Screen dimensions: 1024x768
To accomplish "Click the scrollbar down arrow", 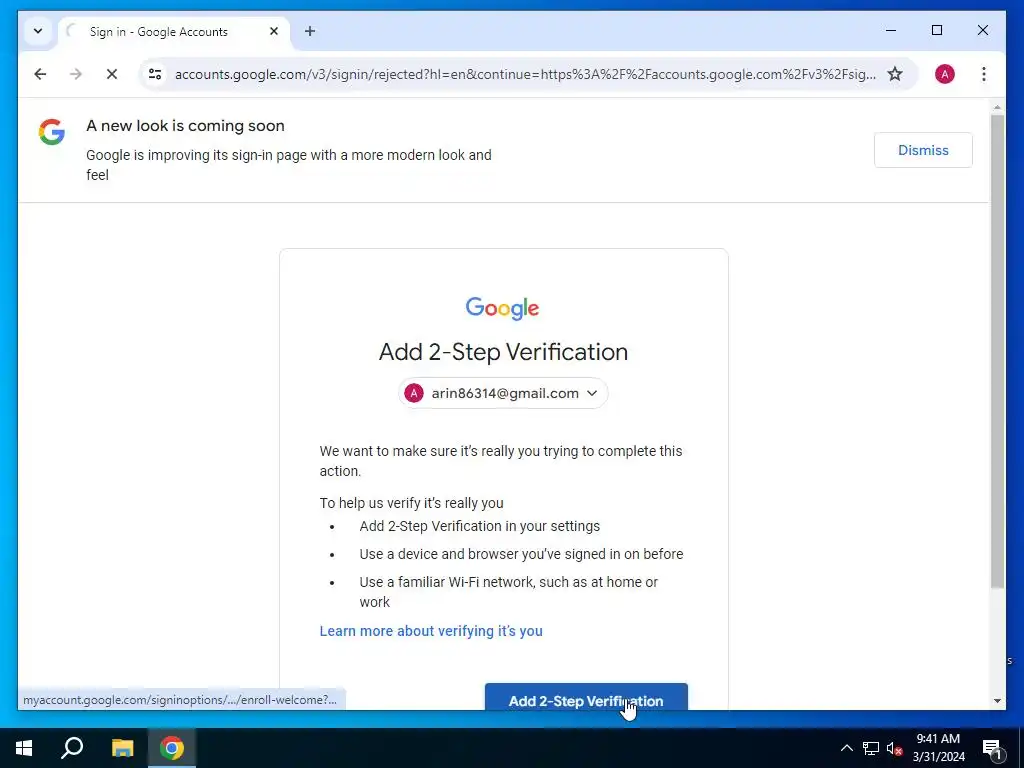I will click(x=997, y=701).
